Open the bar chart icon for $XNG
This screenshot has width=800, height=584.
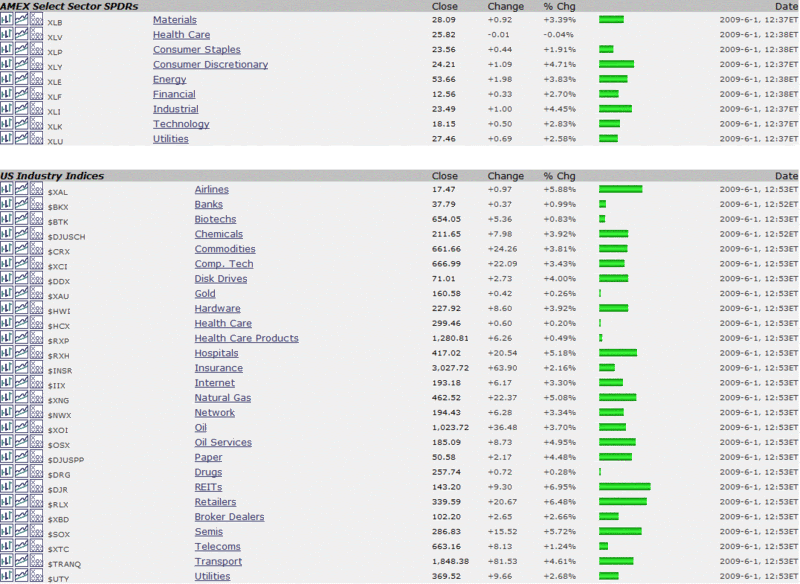tap(7, 397)
